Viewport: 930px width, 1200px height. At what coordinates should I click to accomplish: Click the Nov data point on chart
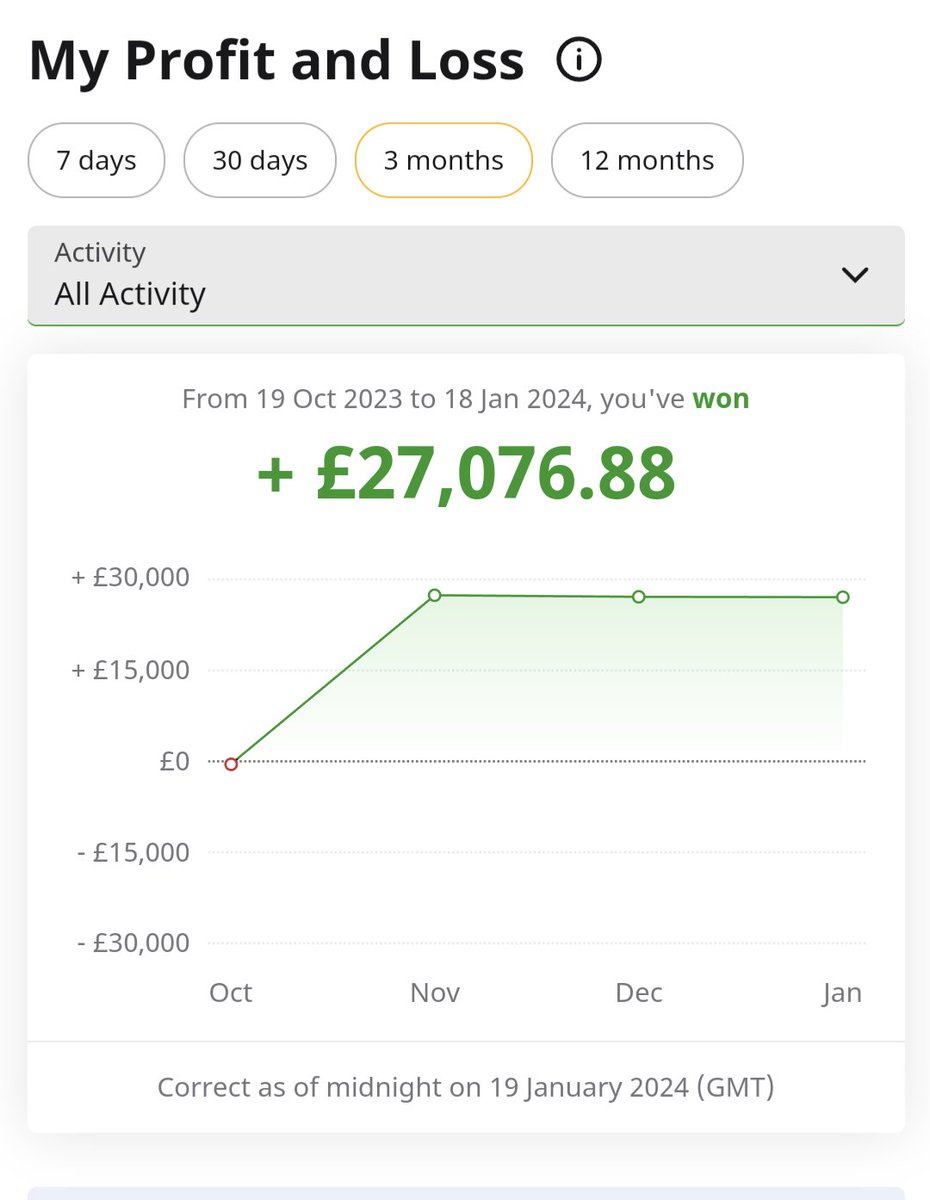(x=435, y=595)
